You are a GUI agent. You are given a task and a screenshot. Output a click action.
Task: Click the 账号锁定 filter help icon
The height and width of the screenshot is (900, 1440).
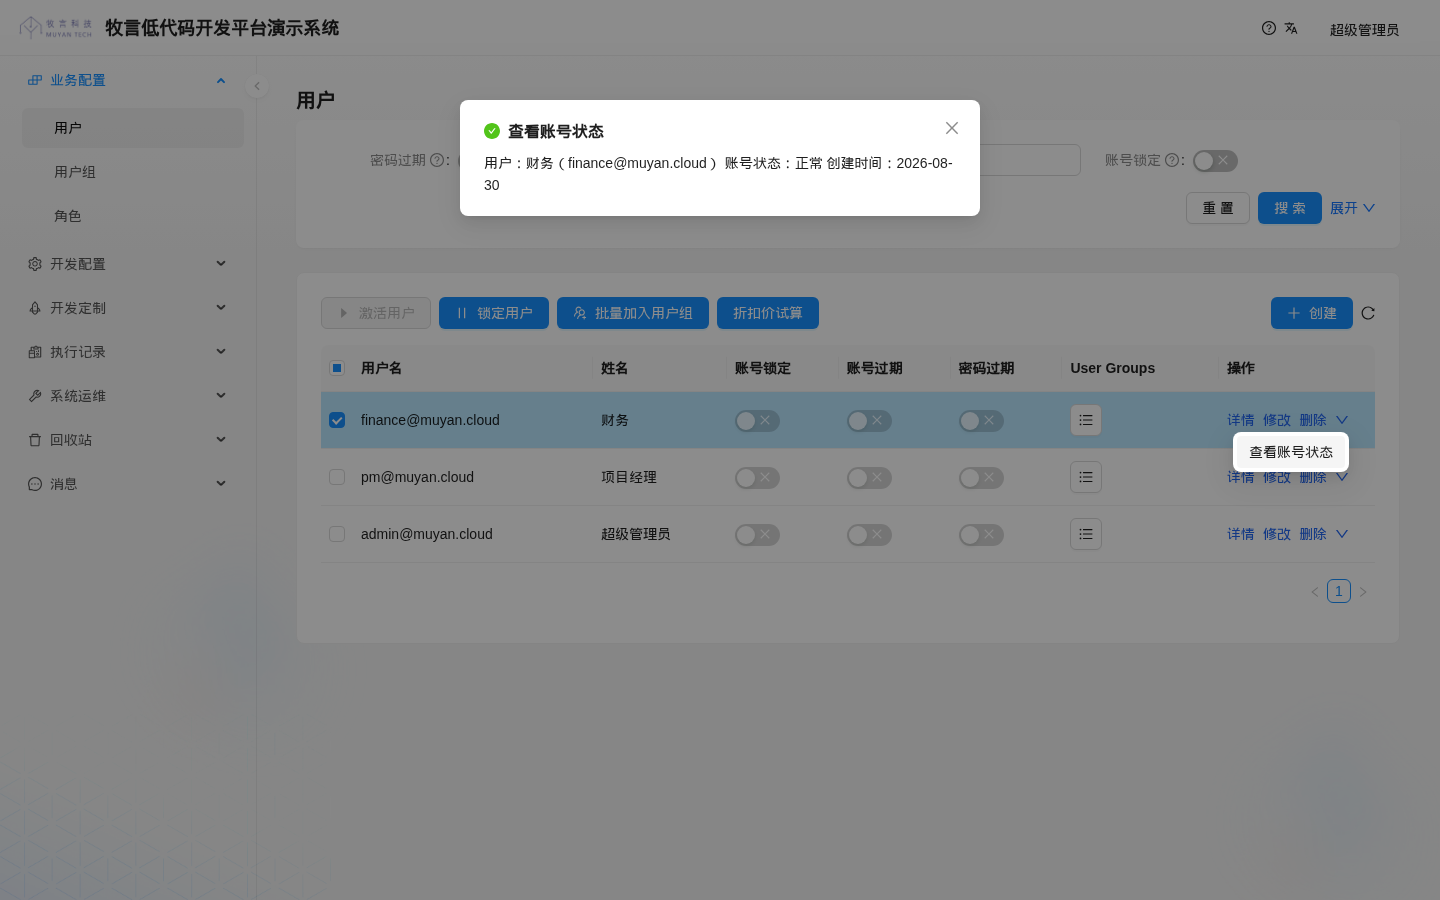point(1172,160)
